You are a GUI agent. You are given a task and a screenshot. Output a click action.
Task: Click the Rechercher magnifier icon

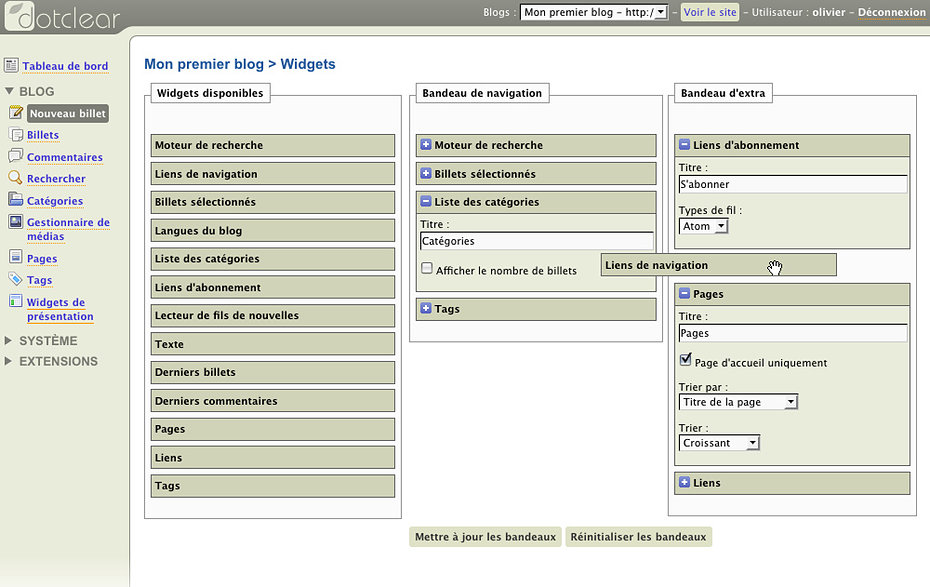click(x=15, y=178)
